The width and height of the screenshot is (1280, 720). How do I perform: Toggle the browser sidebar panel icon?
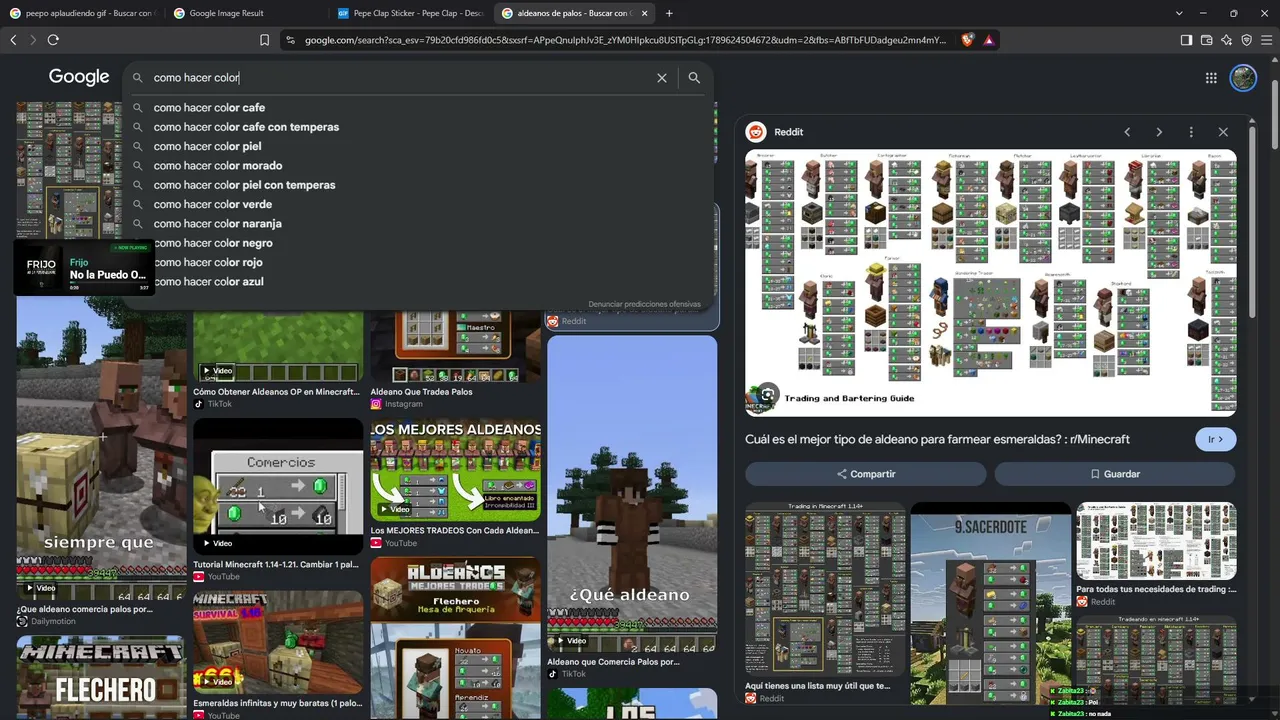[1186, 40]
